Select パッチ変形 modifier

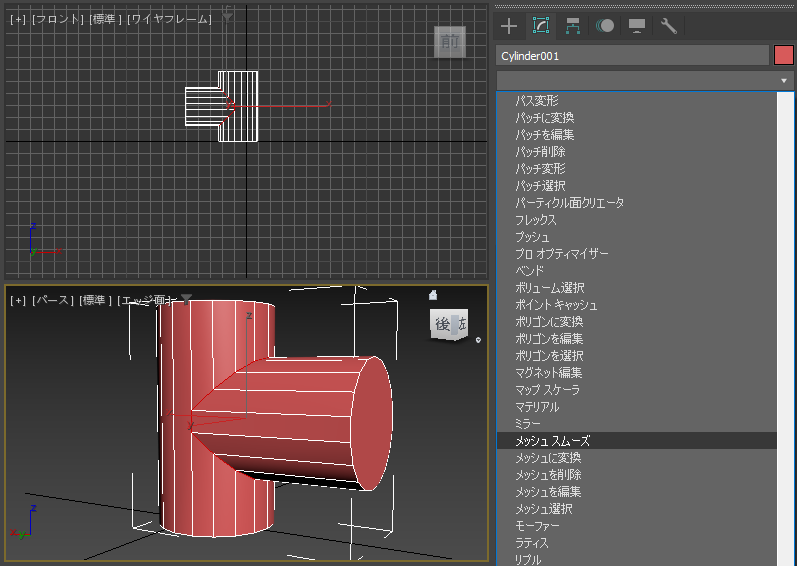[x=636, y=169]
